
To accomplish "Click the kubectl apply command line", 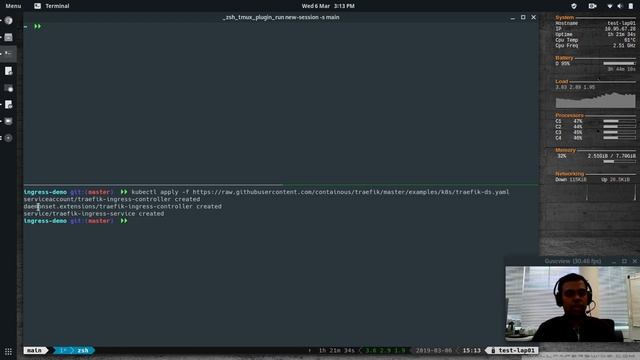I will (266, 192).
